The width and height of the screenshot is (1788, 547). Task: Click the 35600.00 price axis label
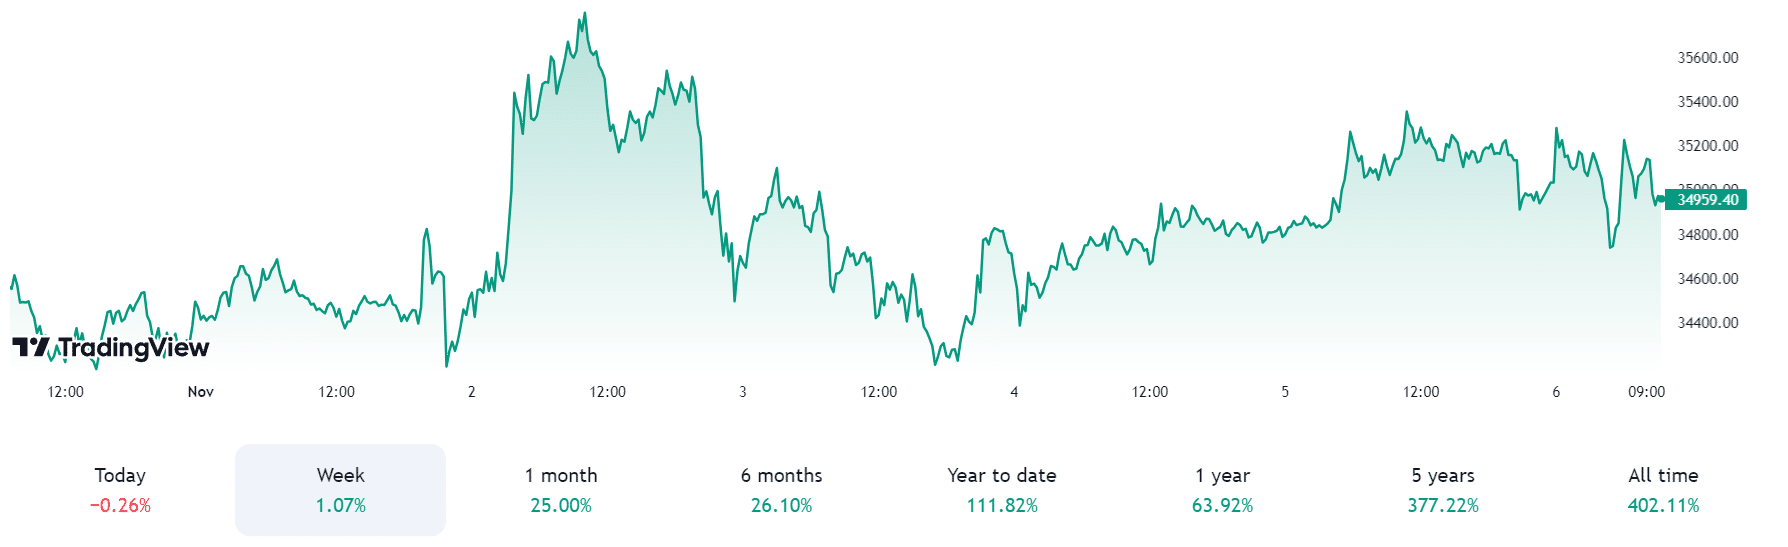(x=1708, y=58)
